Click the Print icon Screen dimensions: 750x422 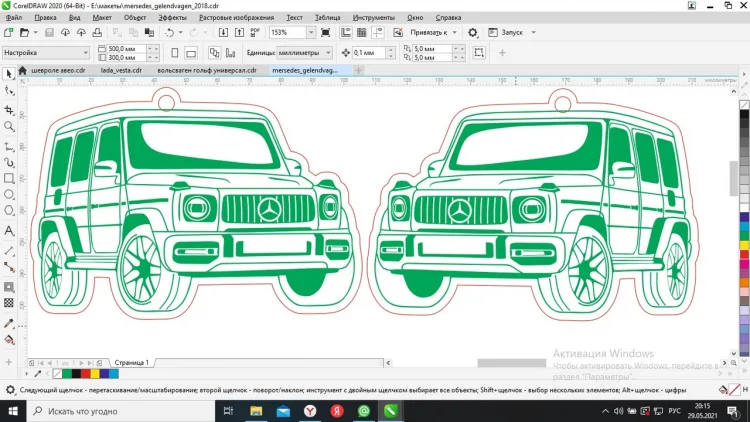(97, 33)
